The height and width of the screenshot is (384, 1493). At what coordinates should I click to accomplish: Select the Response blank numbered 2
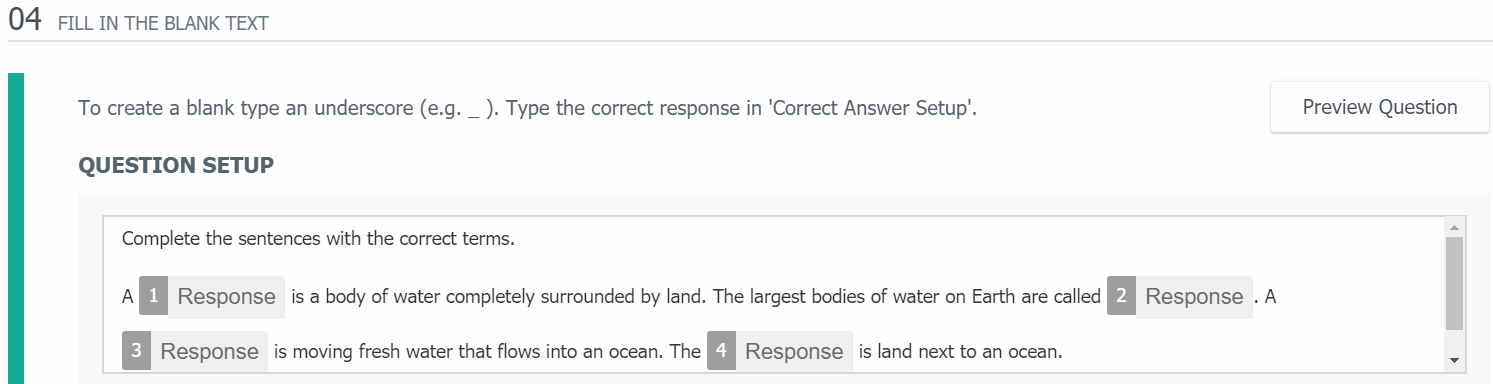pos(1180,297)
